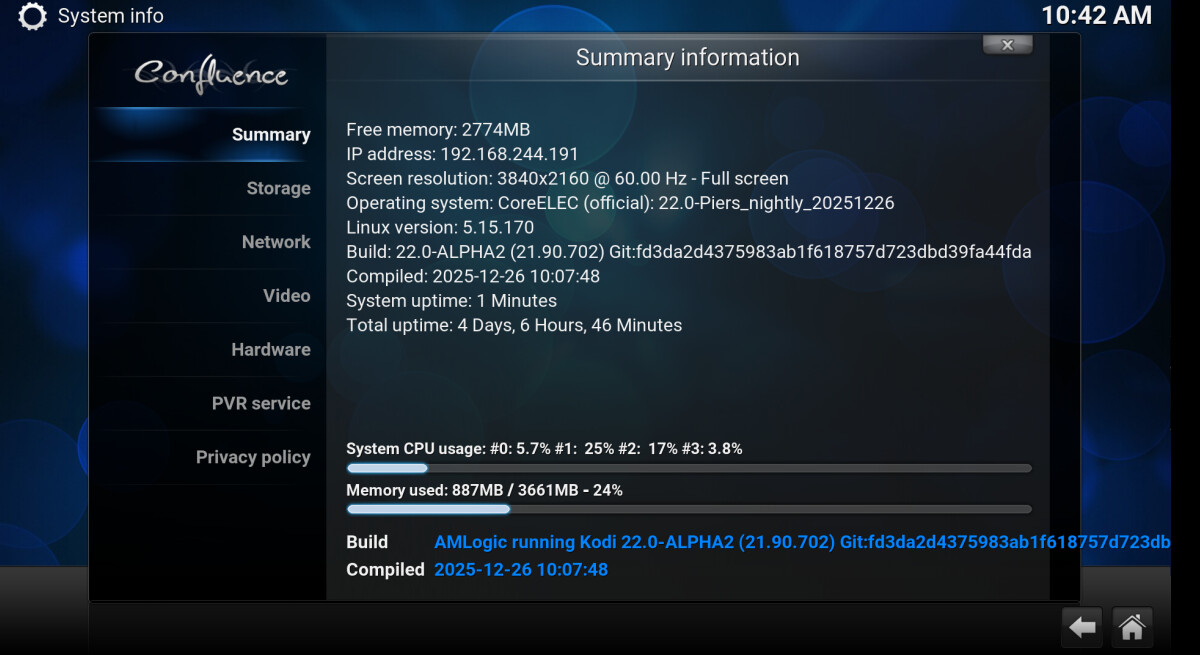Go to the home screen icon
The width and height of the screenshot is (1200, 655).
coord(1132,627)
